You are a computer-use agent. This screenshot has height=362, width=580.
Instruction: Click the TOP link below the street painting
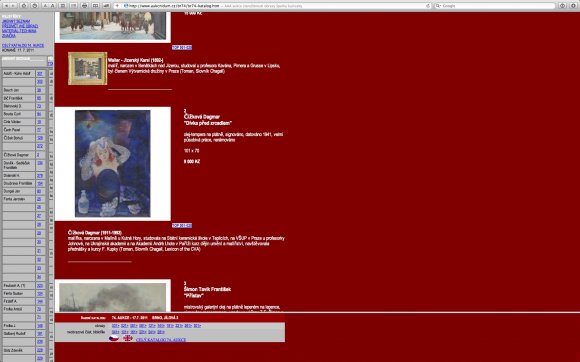point(182,47)
